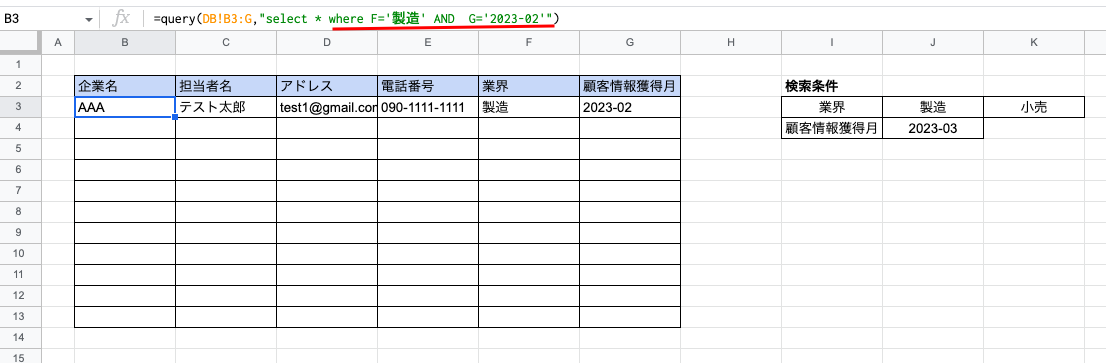Image resolution: width=1106 pixels, height=363 pixels.
Task: Click the 電話番号 header cell
Action: 427,86
